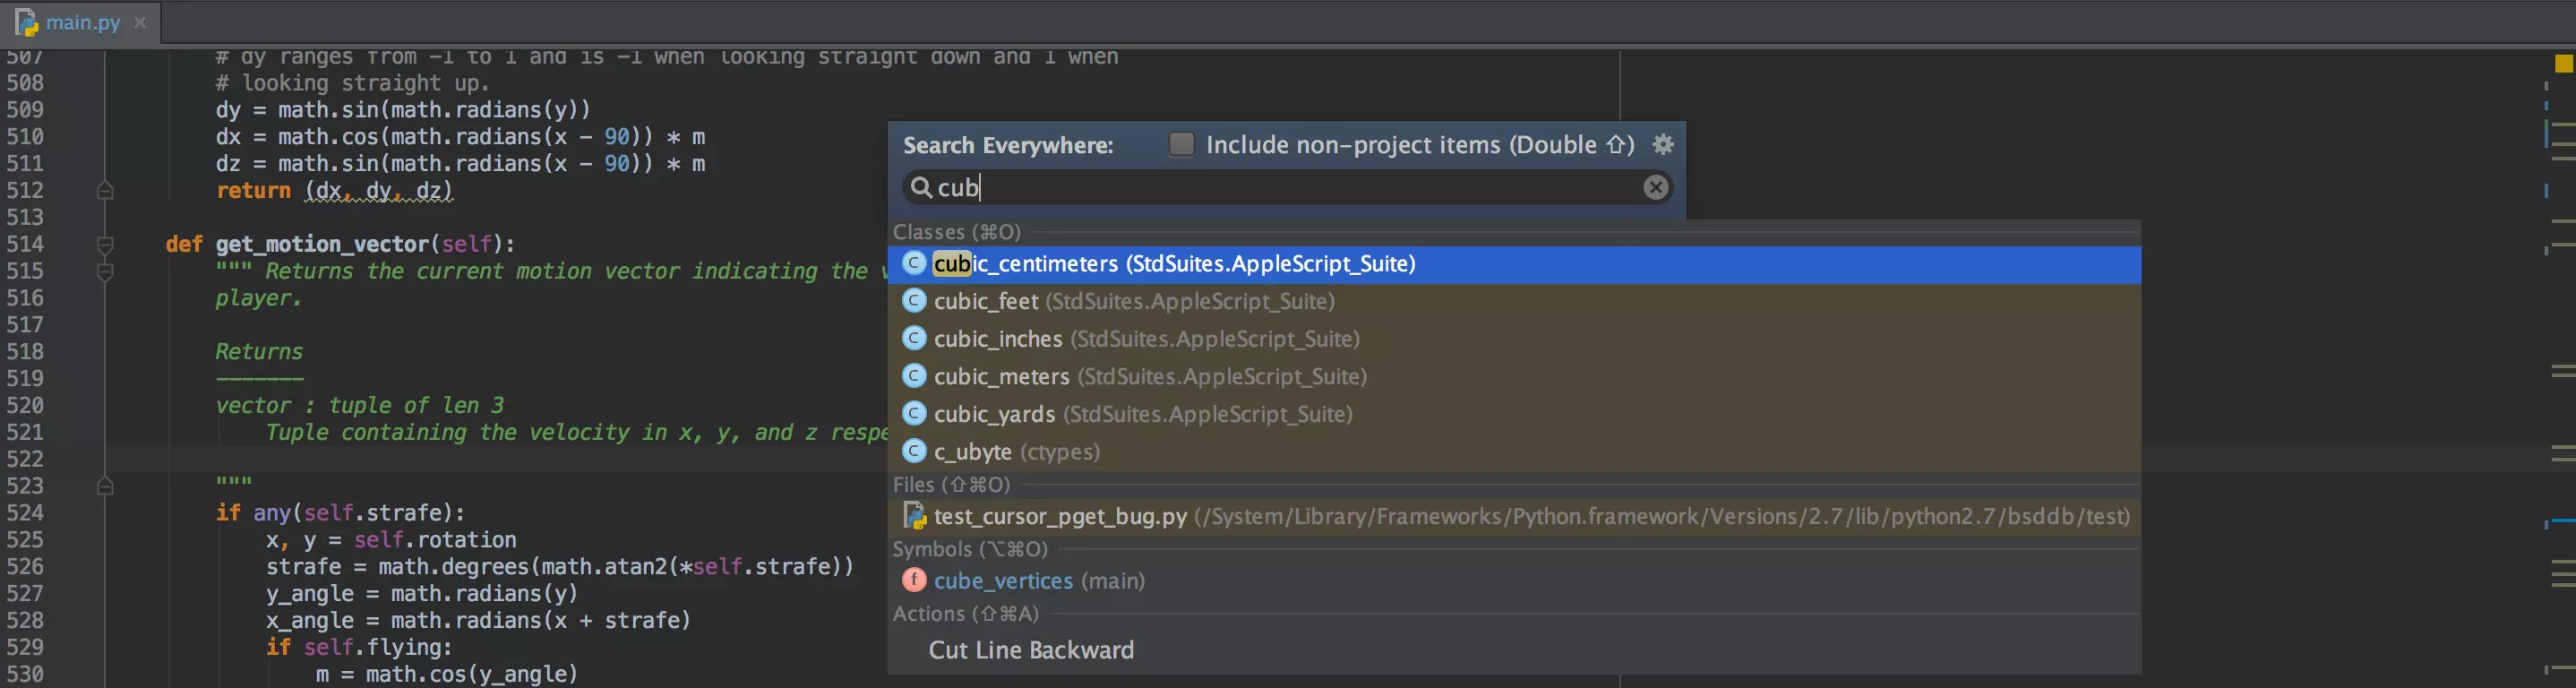This screenshot has height=688, width=2576.
Task: Click the main.py file icon in tab
Action: 26,22
